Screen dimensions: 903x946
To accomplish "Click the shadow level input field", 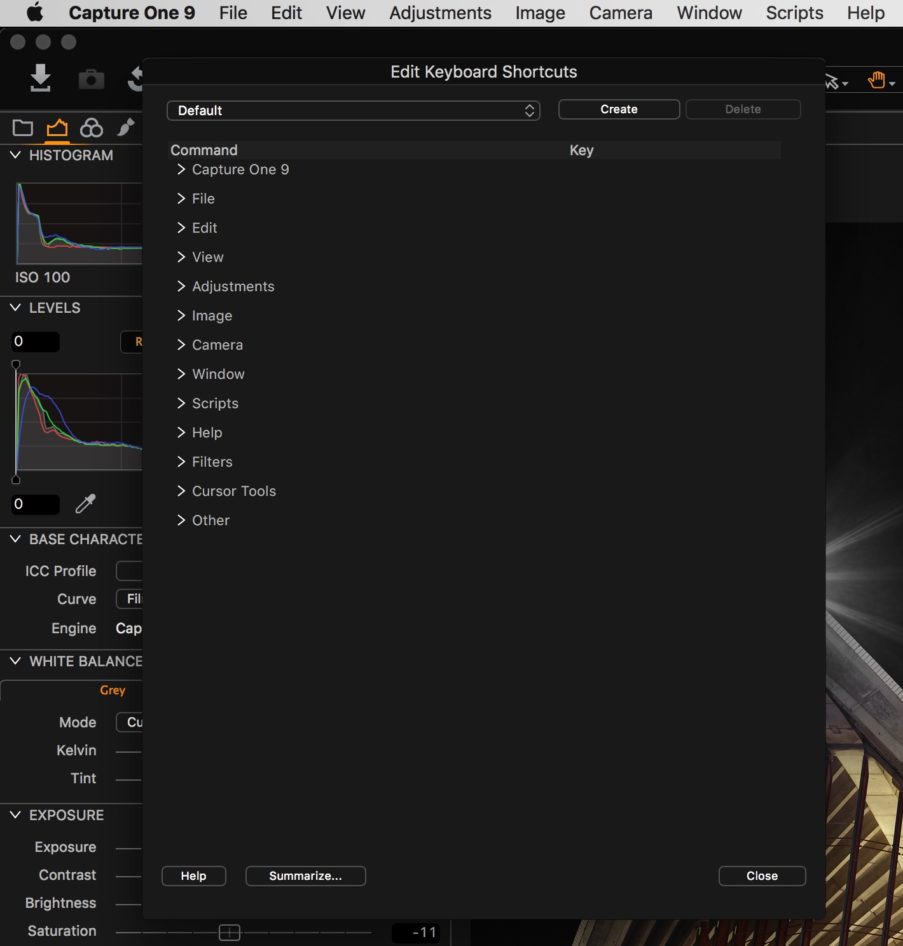I will coord(36,504).
